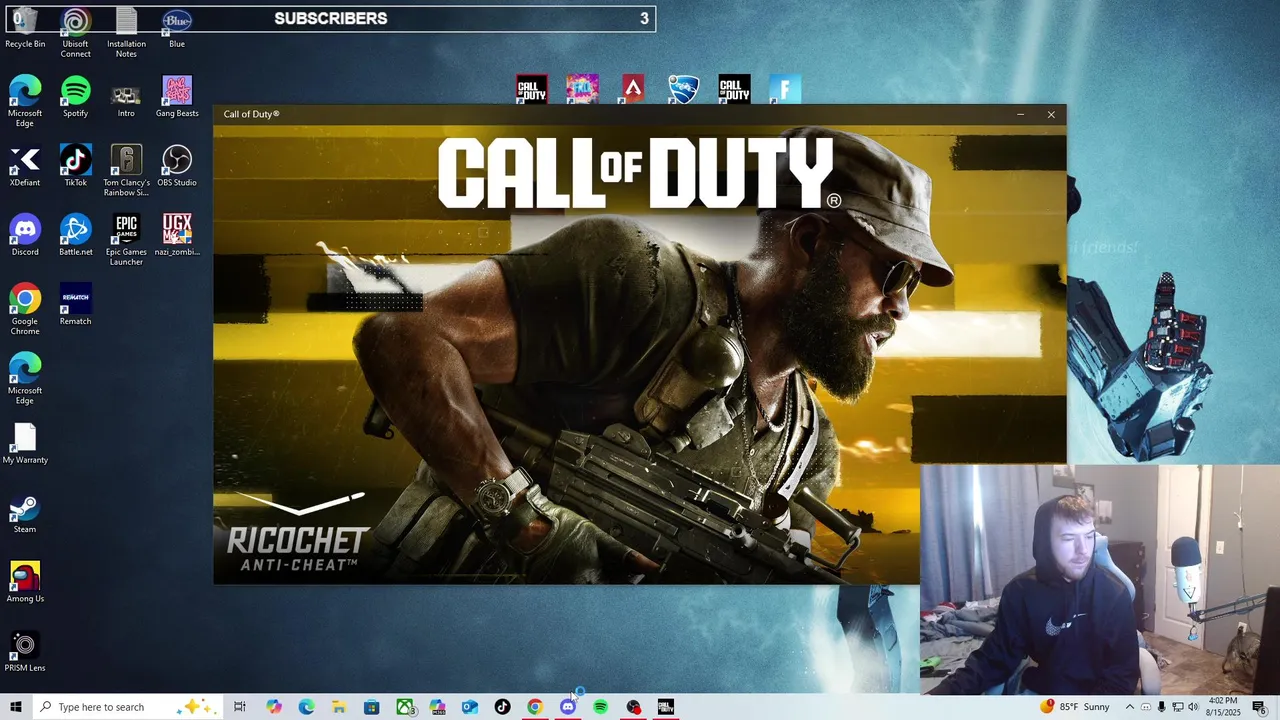Open the Windows Start menu
This screenshot has width=1280, height=720.
pos(16,707)
